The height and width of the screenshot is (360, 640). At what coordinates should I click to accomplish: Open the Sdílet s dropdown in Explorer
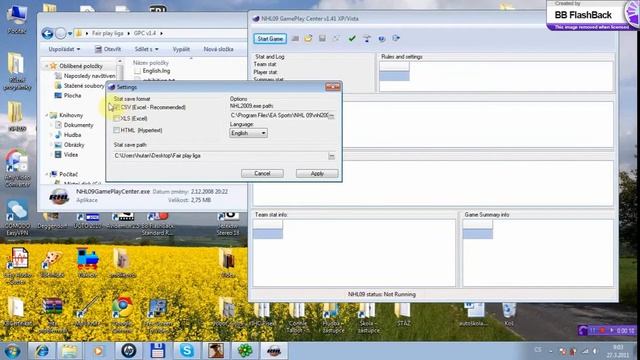146,49
